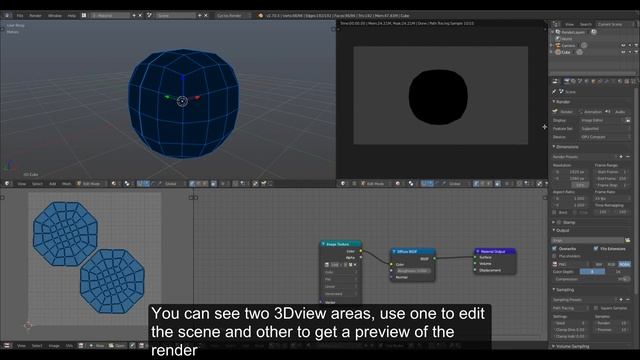640x360 pixels.
Task: Click the Material Output node header
Action: pos(495,251)
